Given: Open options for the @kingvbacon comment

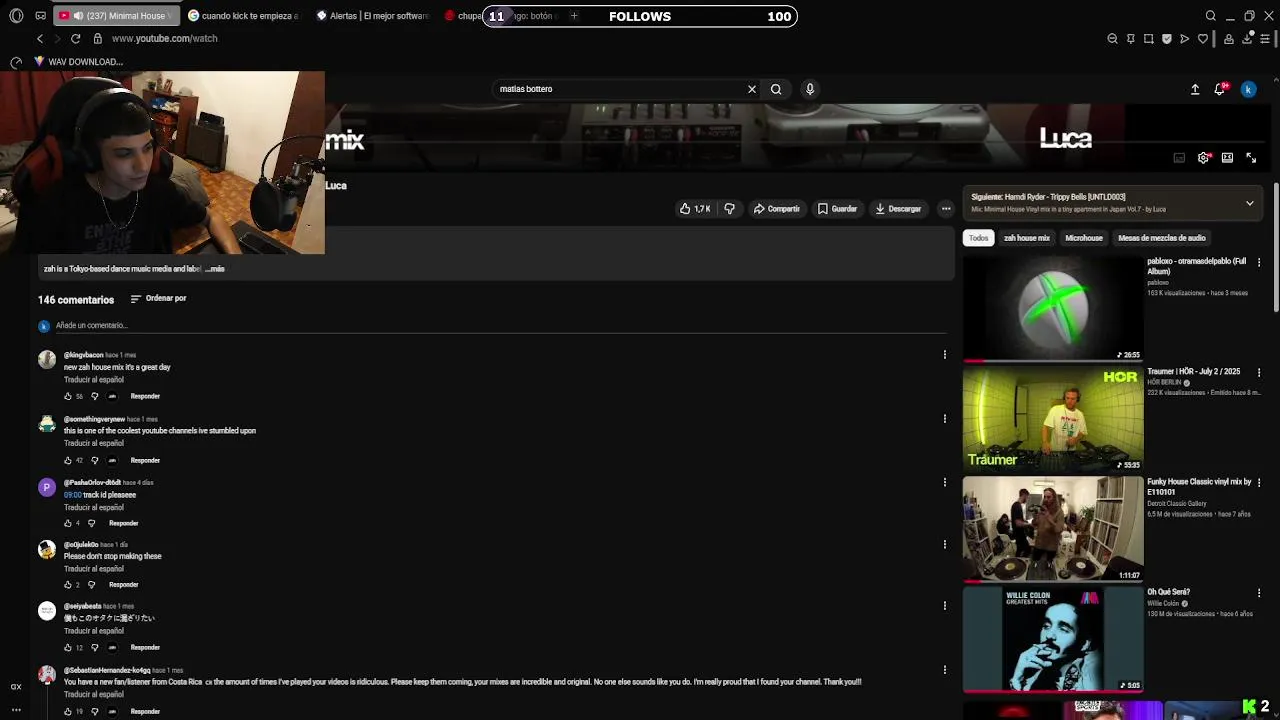Looking at the screenshot, I should (x=945, y=354).
